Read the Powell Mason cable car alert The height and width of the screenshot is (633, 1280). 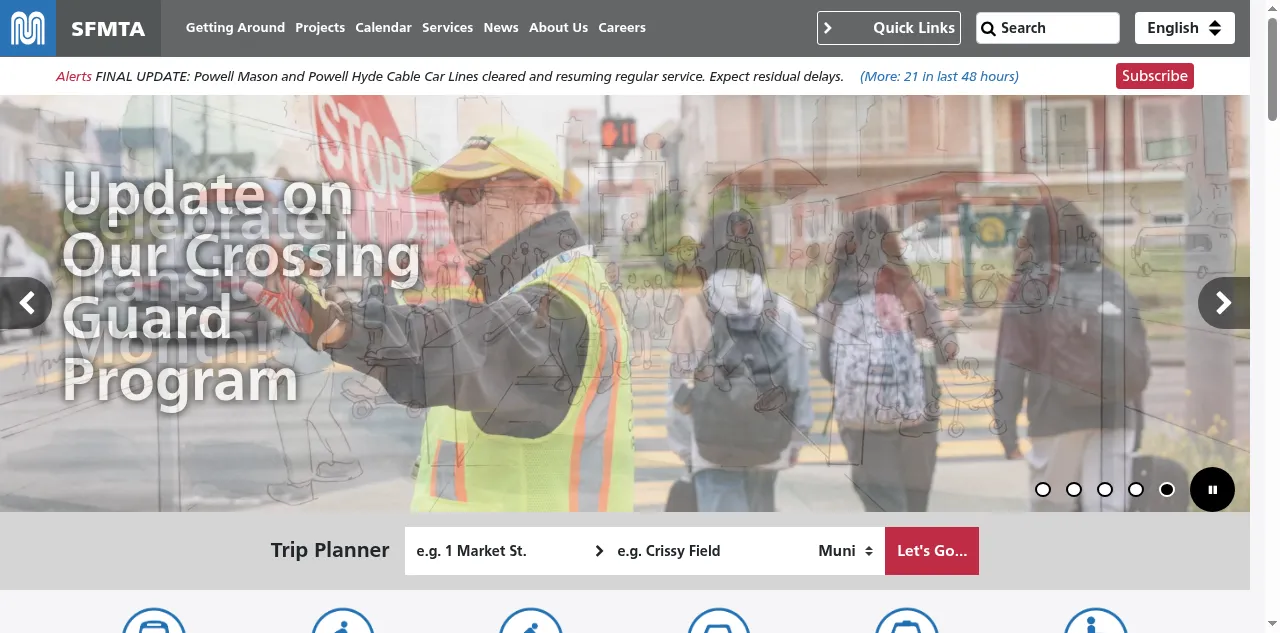[469, 76]
